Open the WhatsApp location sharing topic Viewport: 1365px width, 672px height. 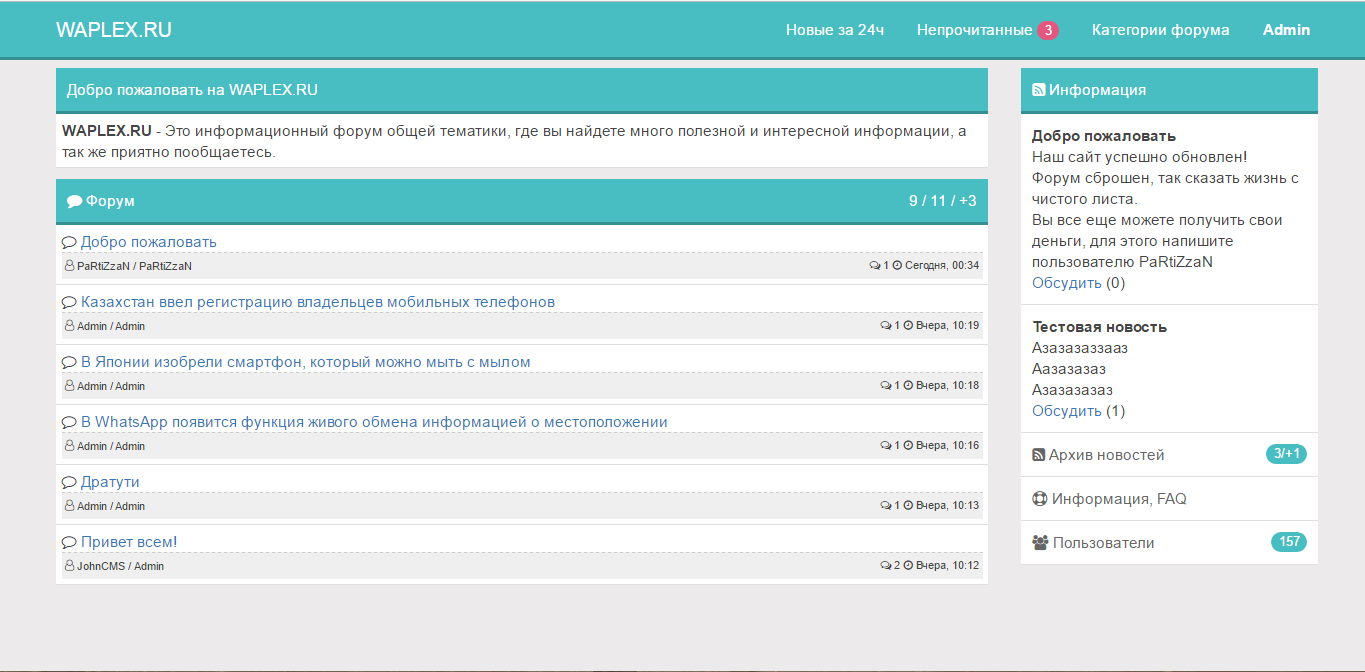click(373, 422)
